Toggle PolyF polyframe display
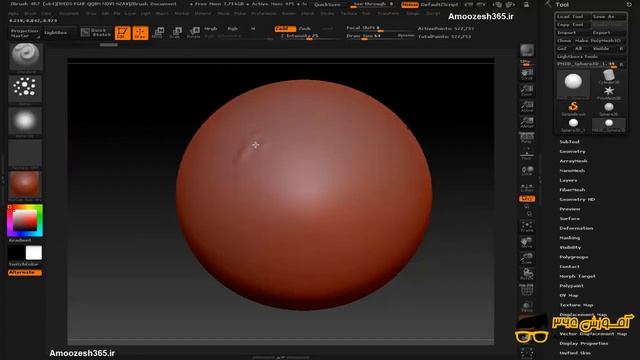 tap(527, 290)
